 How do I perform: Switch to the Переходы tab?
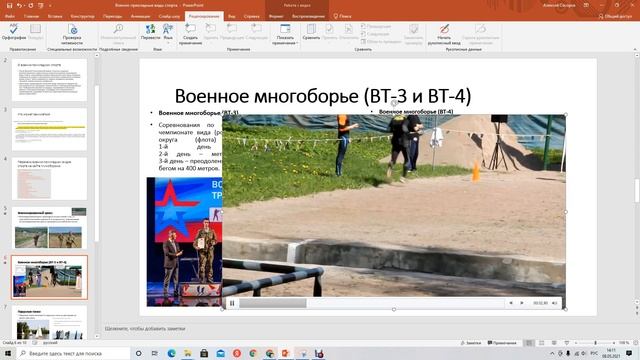coord(112,16)
